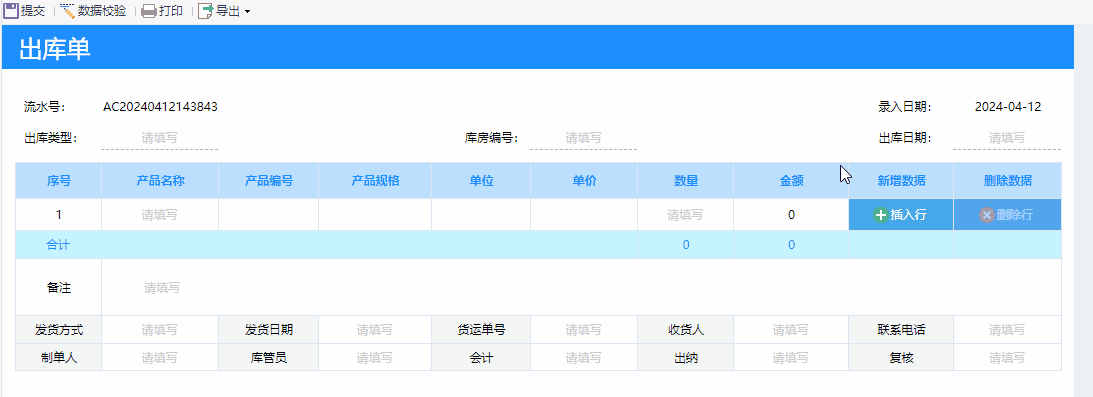Click the 产品编号 cell in row 1
Image resolution: width=1093 pixels, height=397 pixels.
tap(268, 215)
